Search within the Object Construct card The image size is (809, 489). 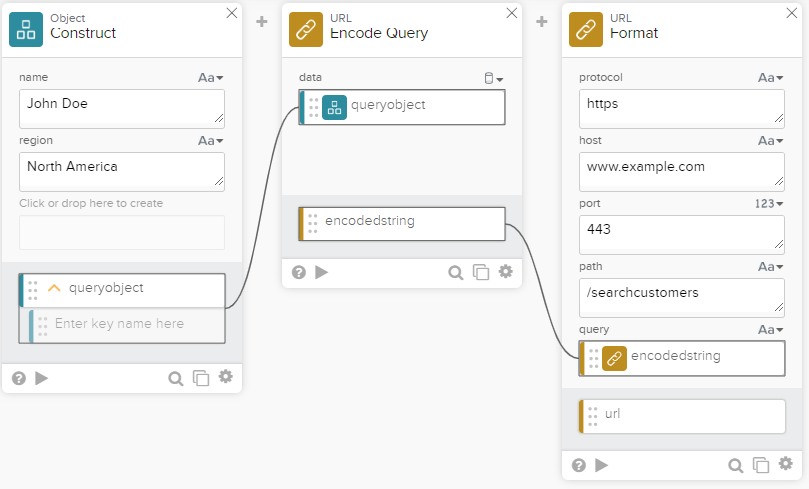[175, 378]
